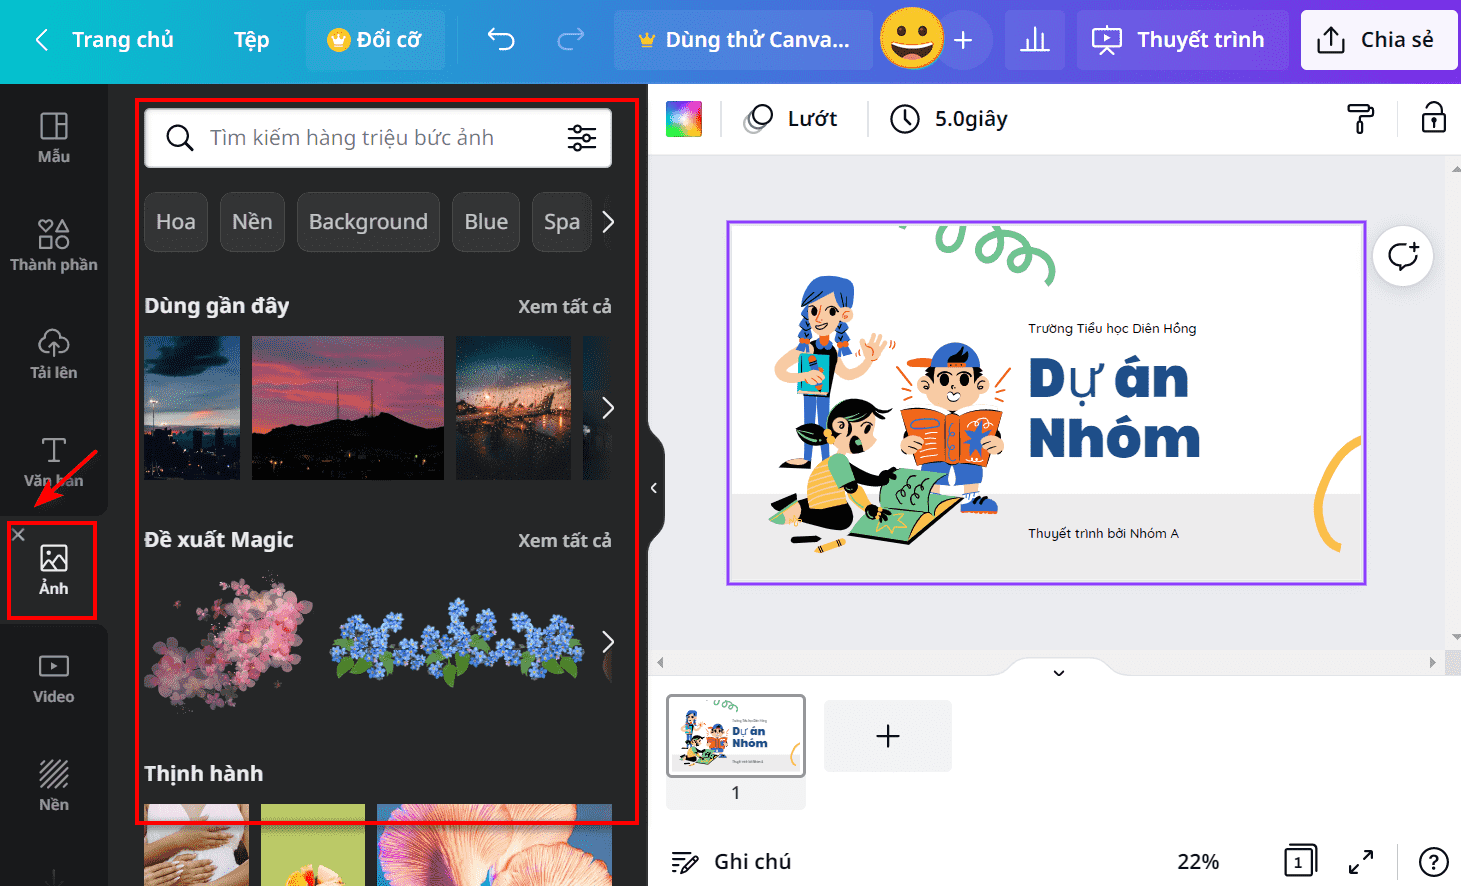Add a comment on the slide

click(1403, 256)
